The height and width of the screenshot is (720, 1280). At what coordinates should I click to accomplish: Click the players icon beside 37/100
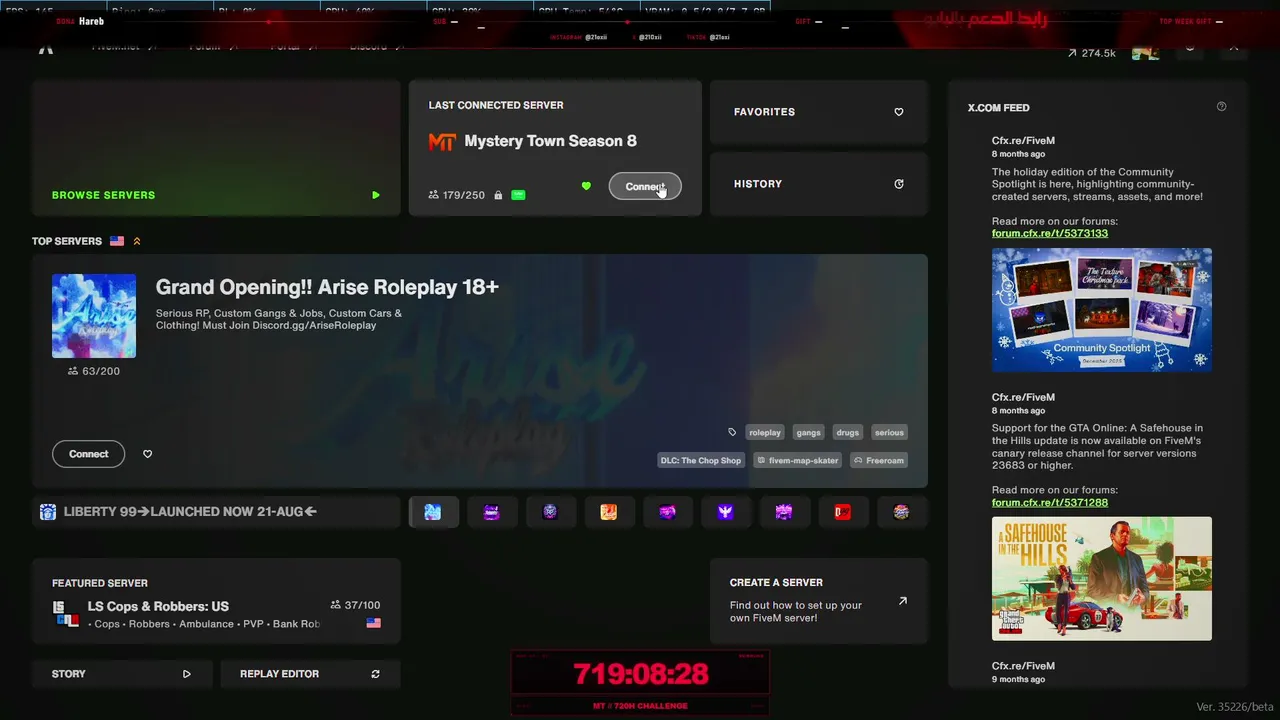(x=336, y=605)
